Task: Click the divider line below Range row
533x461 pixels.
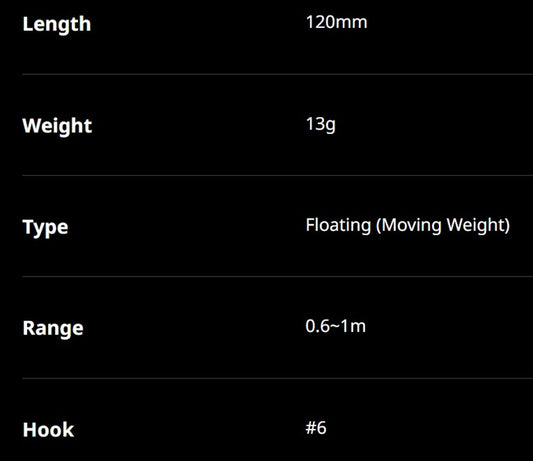Action: tap(277, 378)
